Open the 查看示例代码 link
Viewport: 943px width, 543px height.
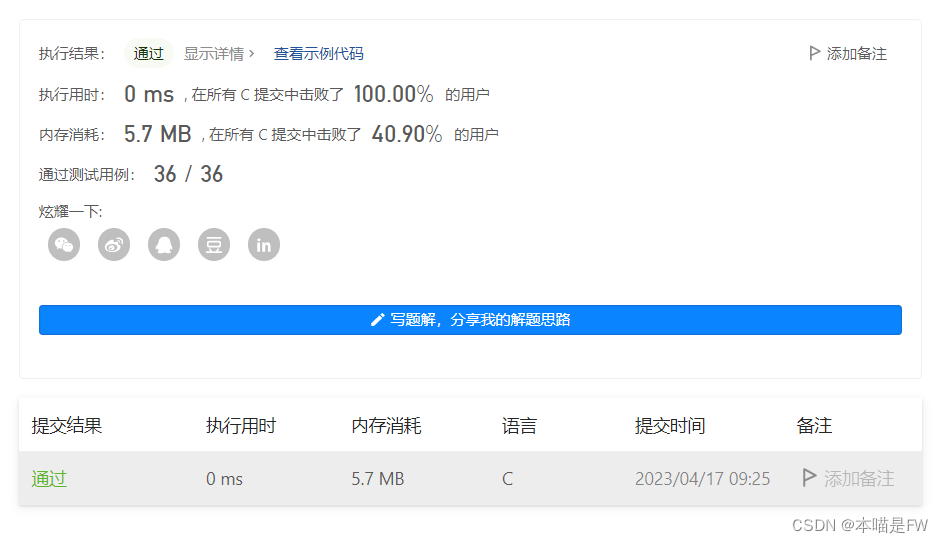(319, 54)
